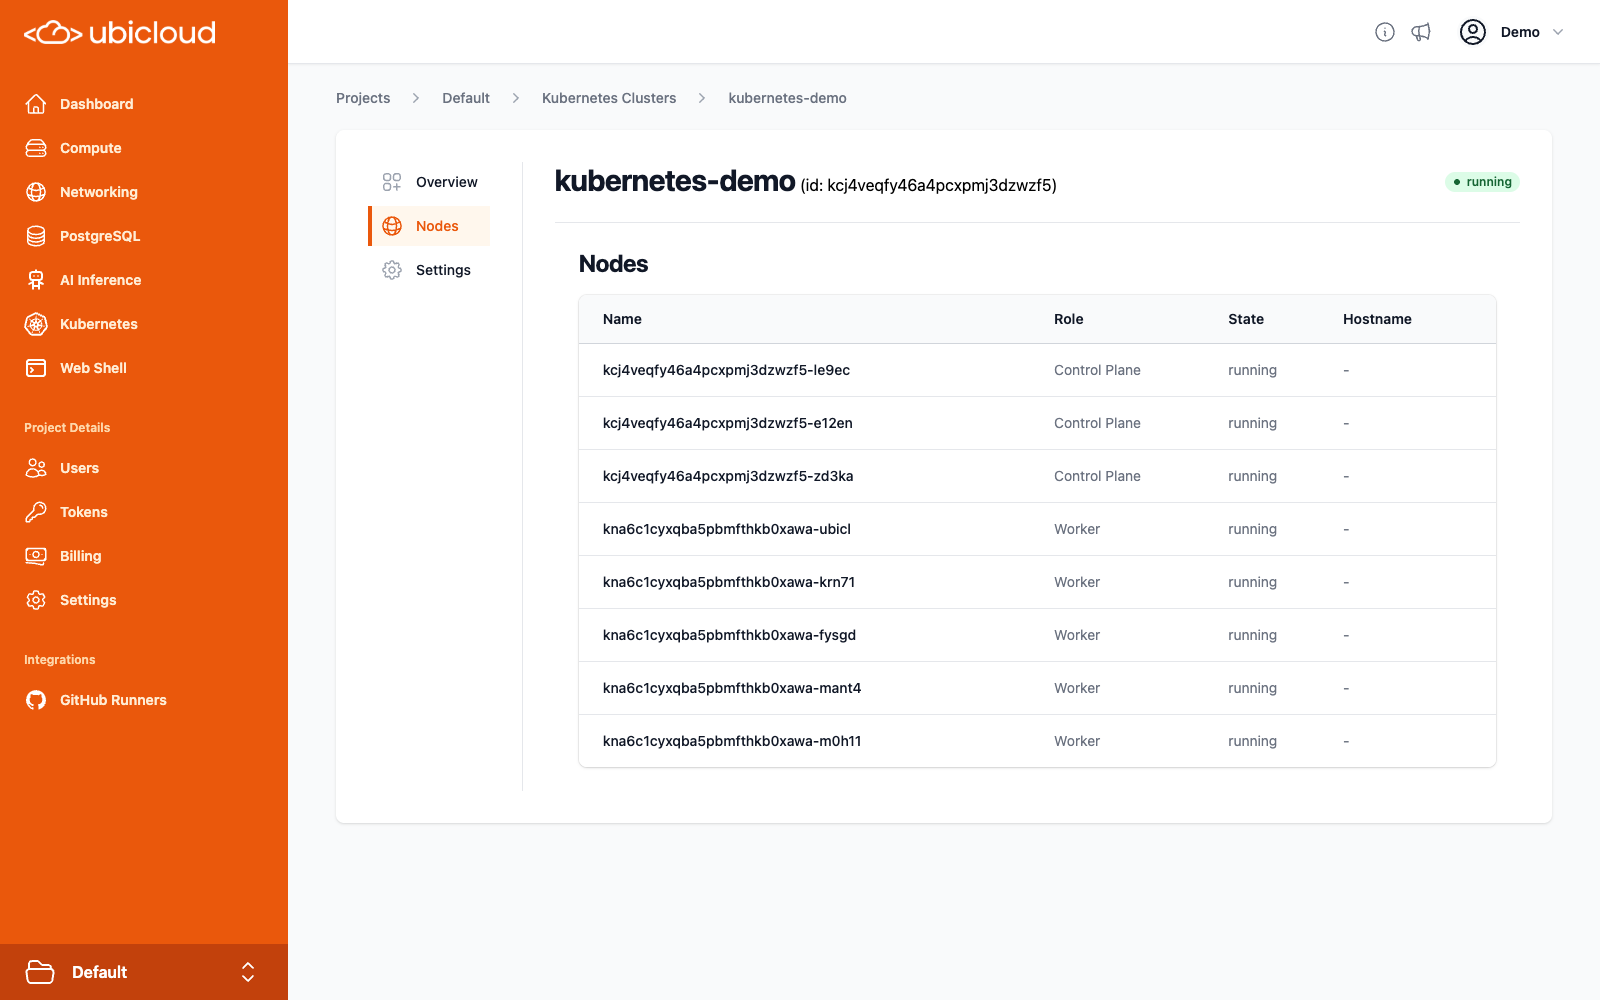The image size is (1600, 1000).
Task: Click the Role column header
Action: (1068, 319)
